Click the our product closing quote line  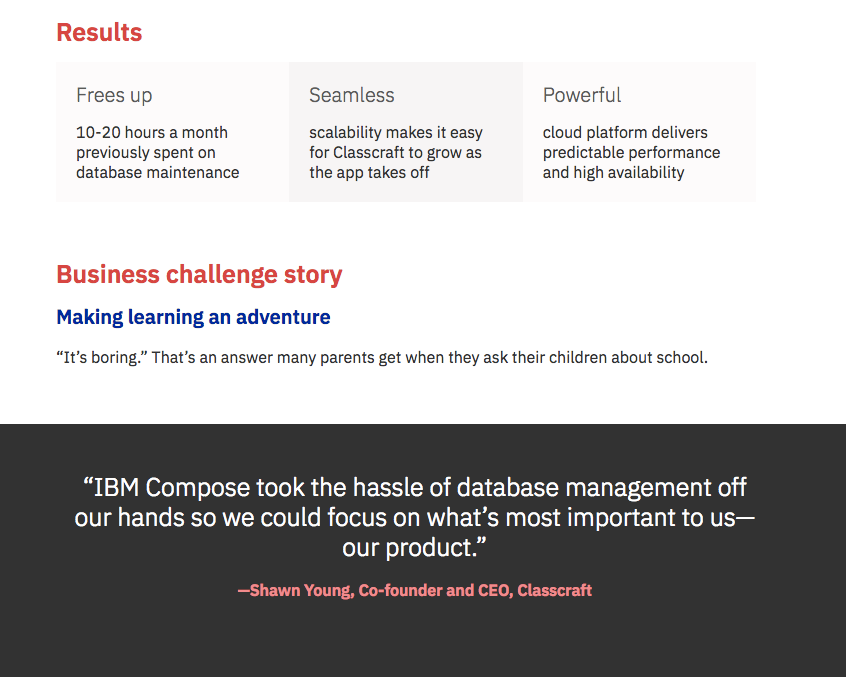pos(414,548)
